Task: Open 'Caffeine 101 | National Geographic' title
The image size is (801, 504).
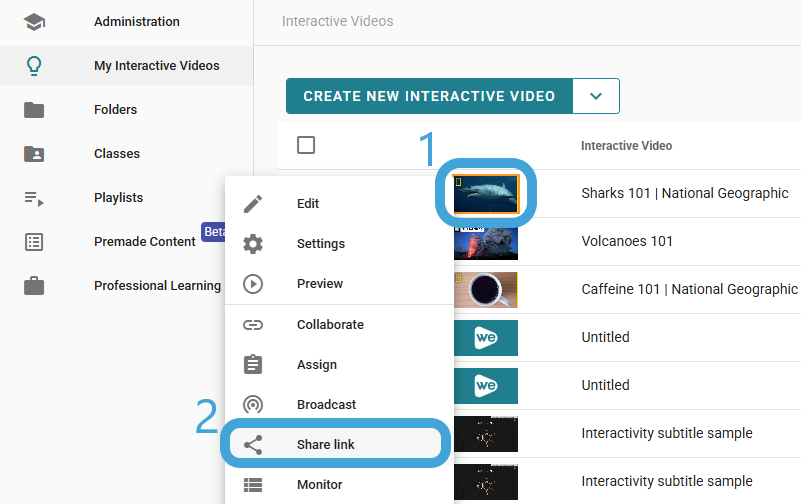Action: click(x=689, y=290)
